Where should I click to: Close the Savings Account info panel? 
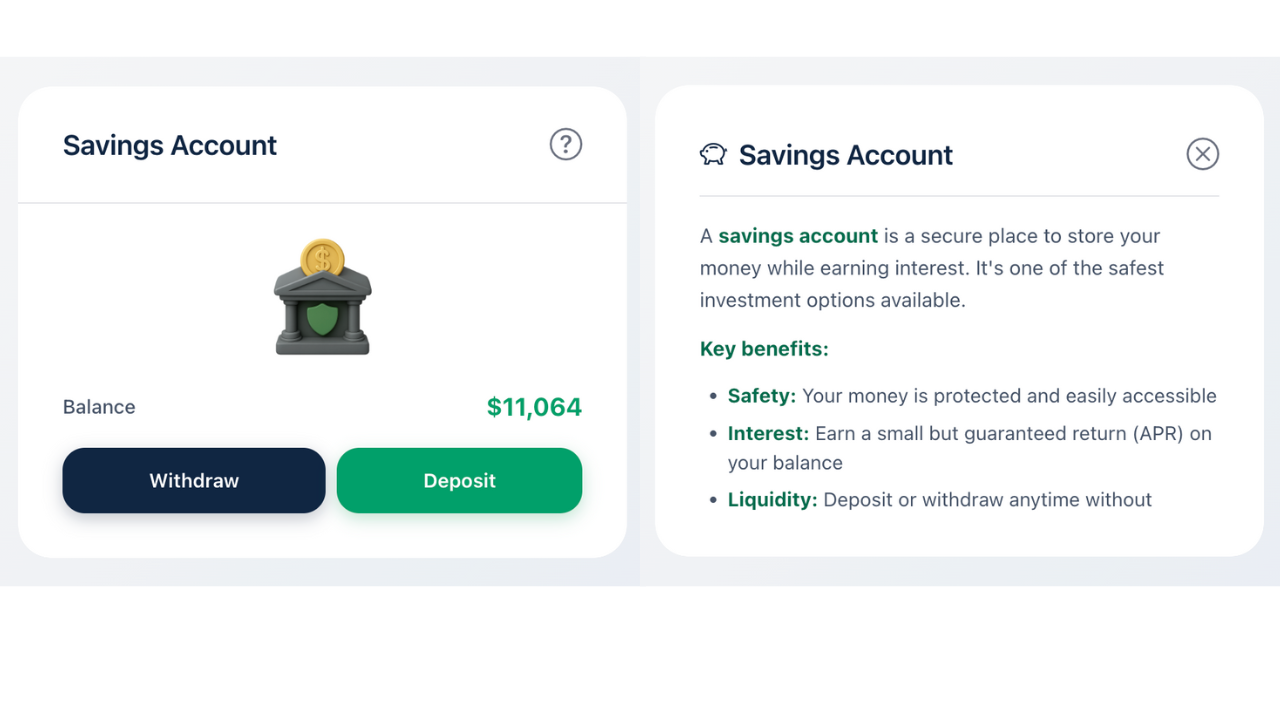(x=1202, y=154)
